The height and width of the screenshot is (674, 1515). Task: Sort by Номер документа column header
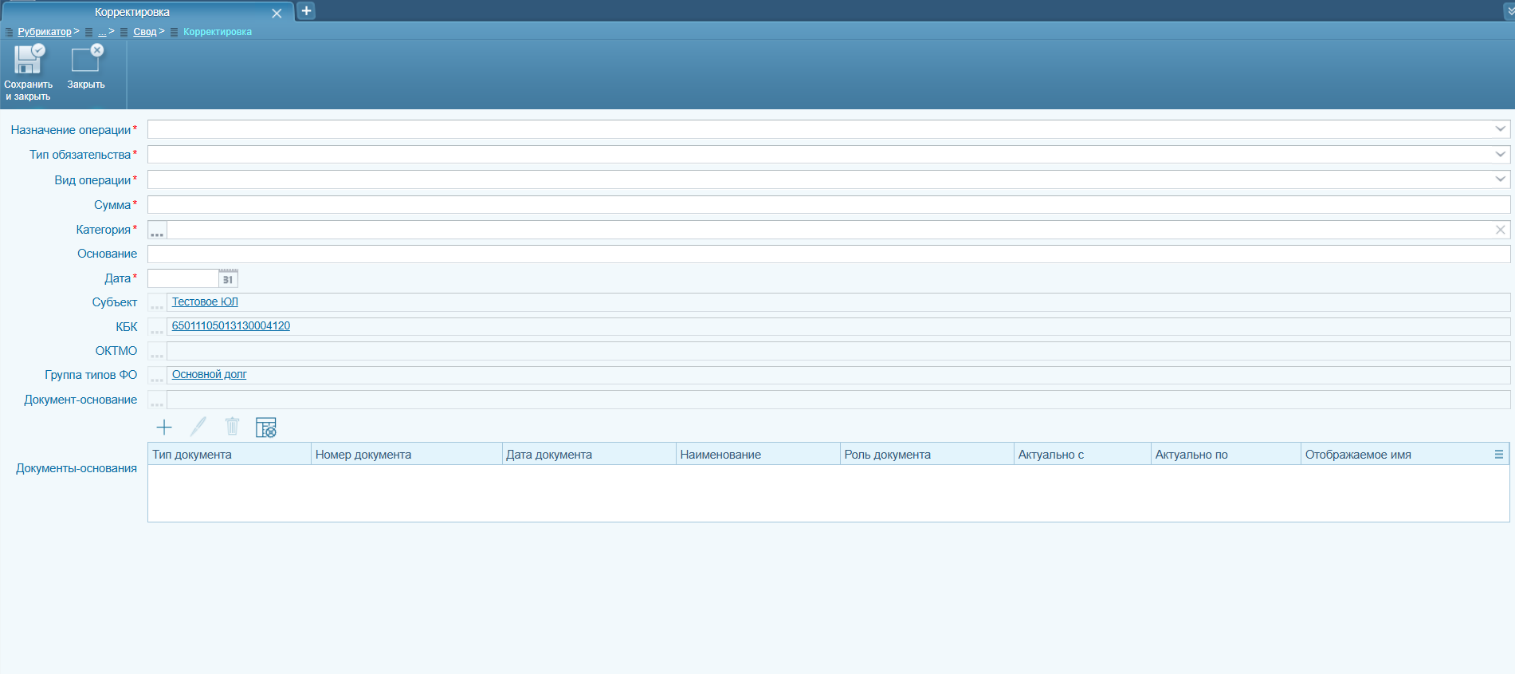[x=406, y=454]
